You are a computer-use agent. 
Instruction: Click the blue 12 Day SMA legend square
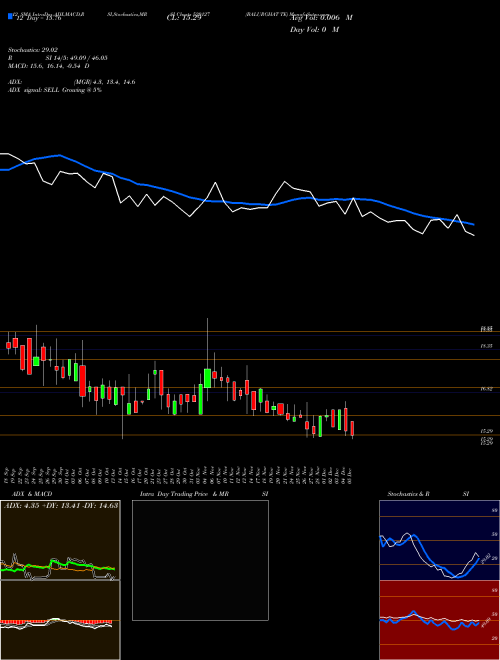click(x=10, y=16)
